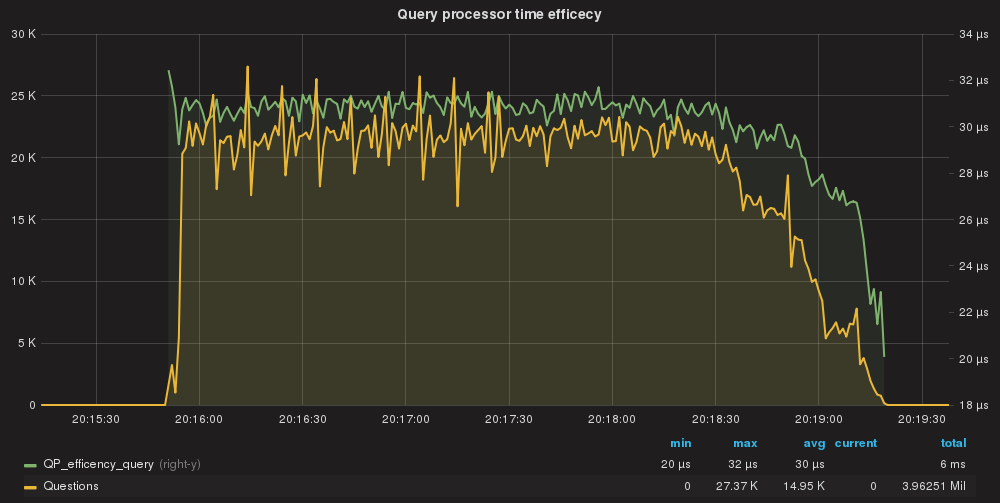The height and width of the screenshot is (503, 1000).
Task: Sort the legend by the min column
Action: (680, 443)
